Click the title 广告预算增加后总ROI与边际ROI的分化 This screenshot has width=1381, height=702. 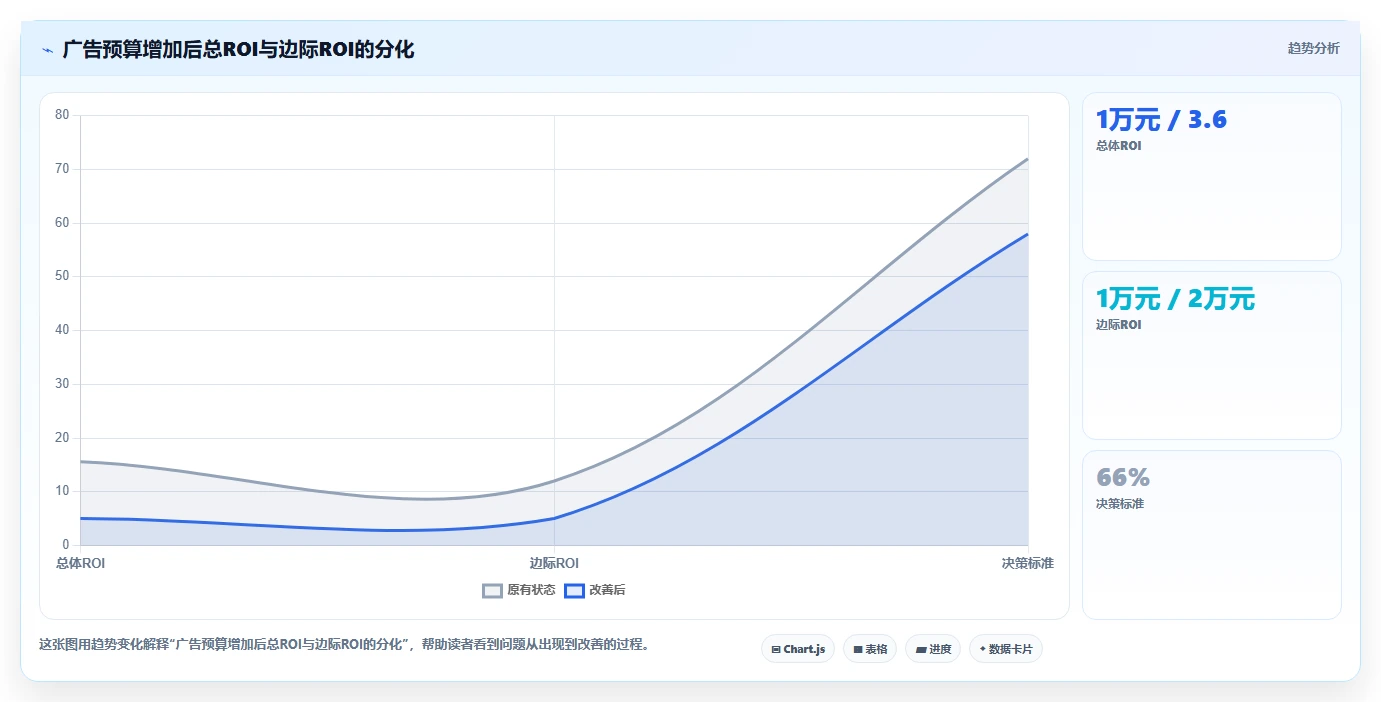238,49
